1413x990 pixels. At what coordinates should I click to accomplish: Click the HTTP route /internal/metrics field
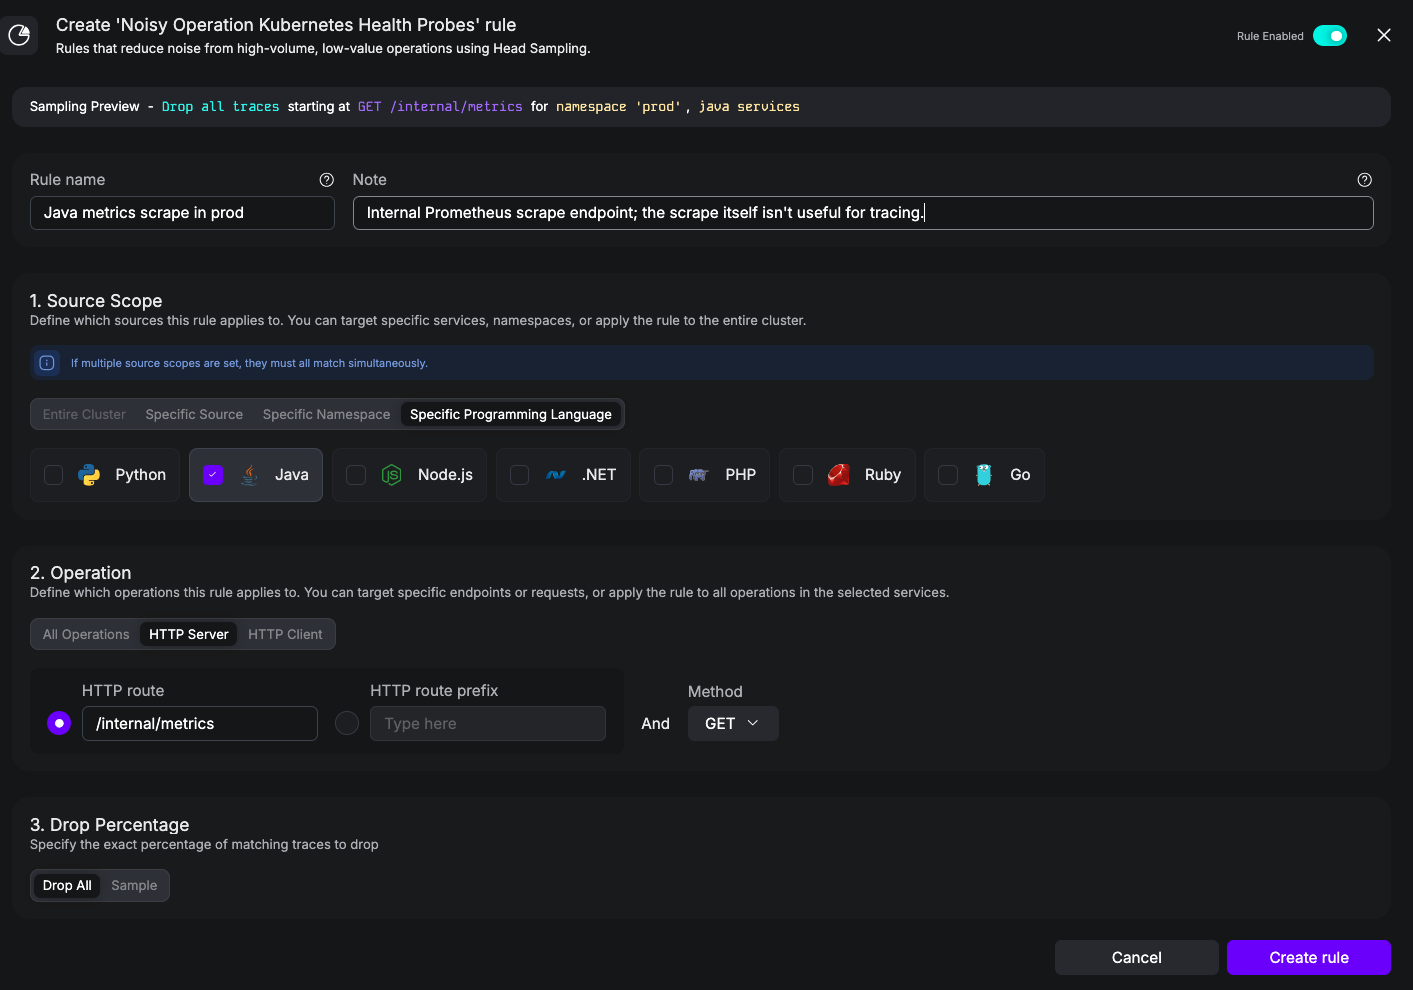coord(200,723)
